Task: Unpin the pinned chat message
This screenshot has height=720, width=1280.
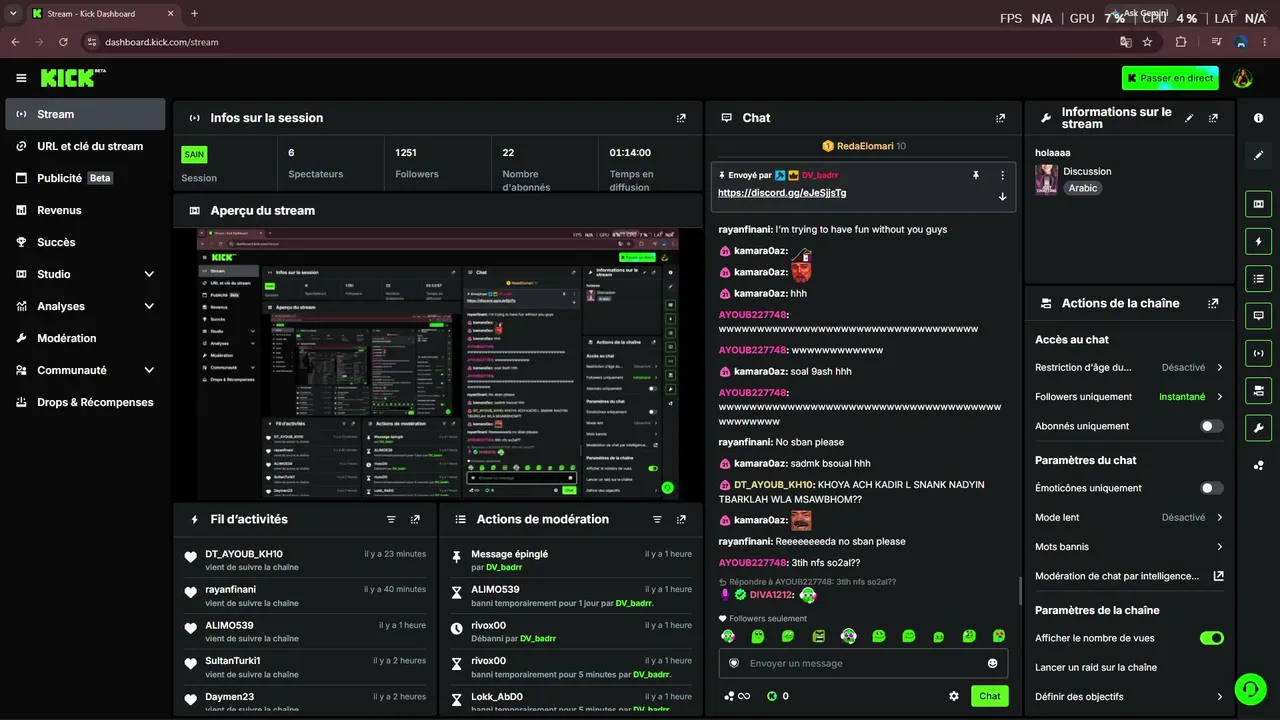Action: point(975,175)
